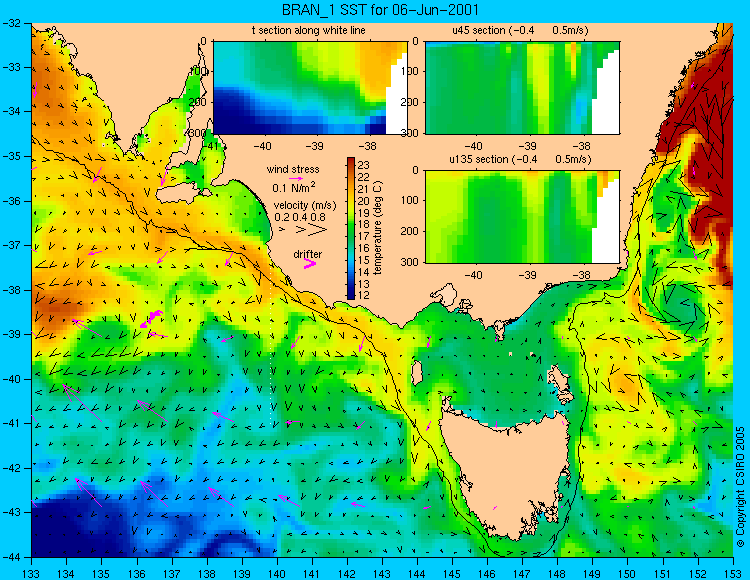Select the 'temperature (deg C)' colorbar label
Image resolution: width=750 pixels, height=580 pixels.
click(378, 228)
